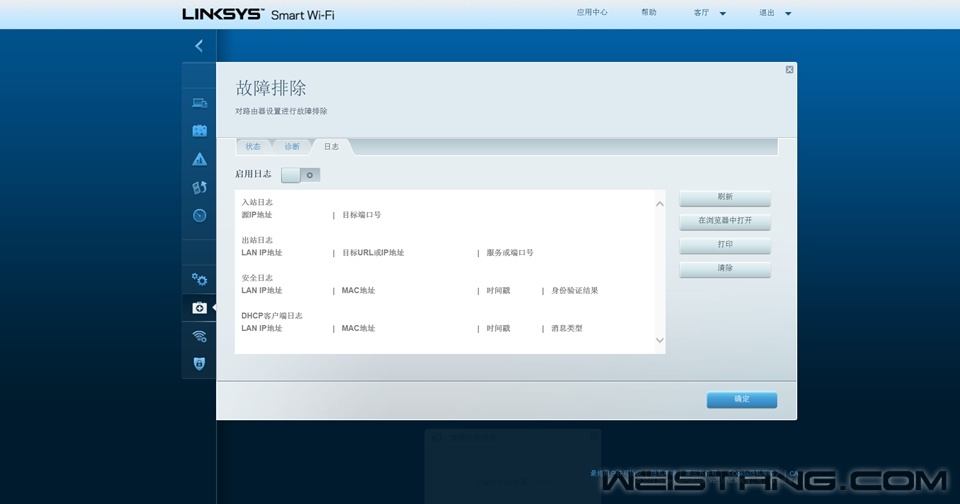This screenshot has width=960, height=504.
Task: Open Connectivity settings gears icon
Action: [199, 279]
